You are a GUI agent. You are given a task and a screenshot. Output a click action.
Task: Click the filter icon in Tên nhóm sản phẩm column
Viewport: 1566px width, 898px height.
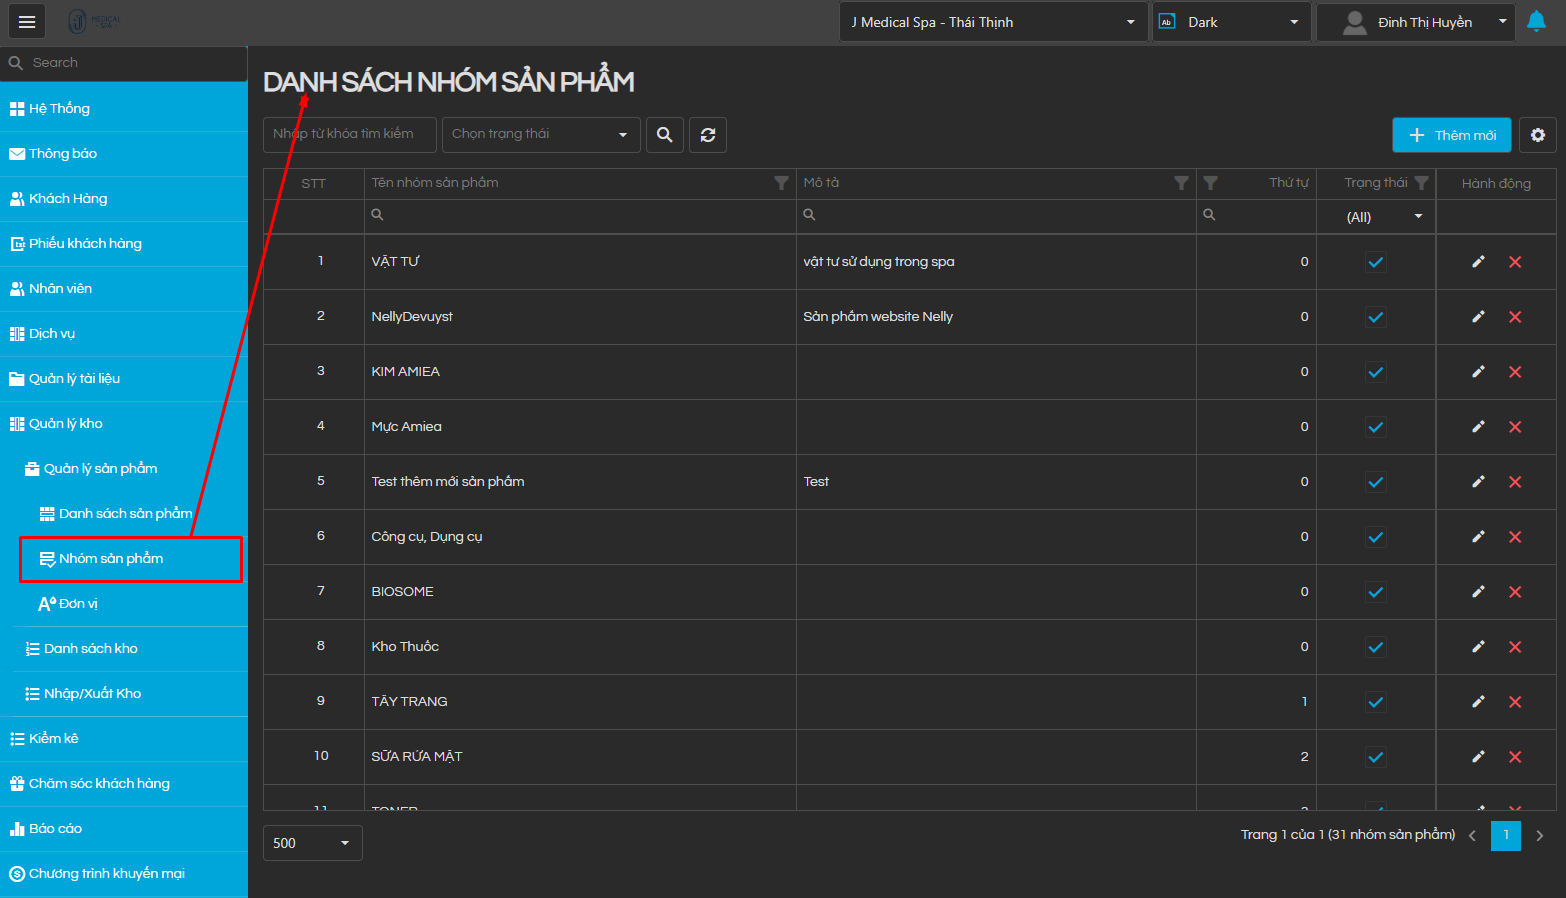[x=781, y=183]
